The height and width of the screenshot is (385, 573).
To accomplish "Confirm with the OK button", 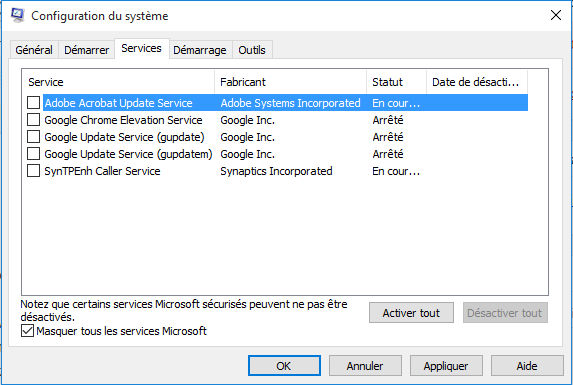I will (284, 366).
